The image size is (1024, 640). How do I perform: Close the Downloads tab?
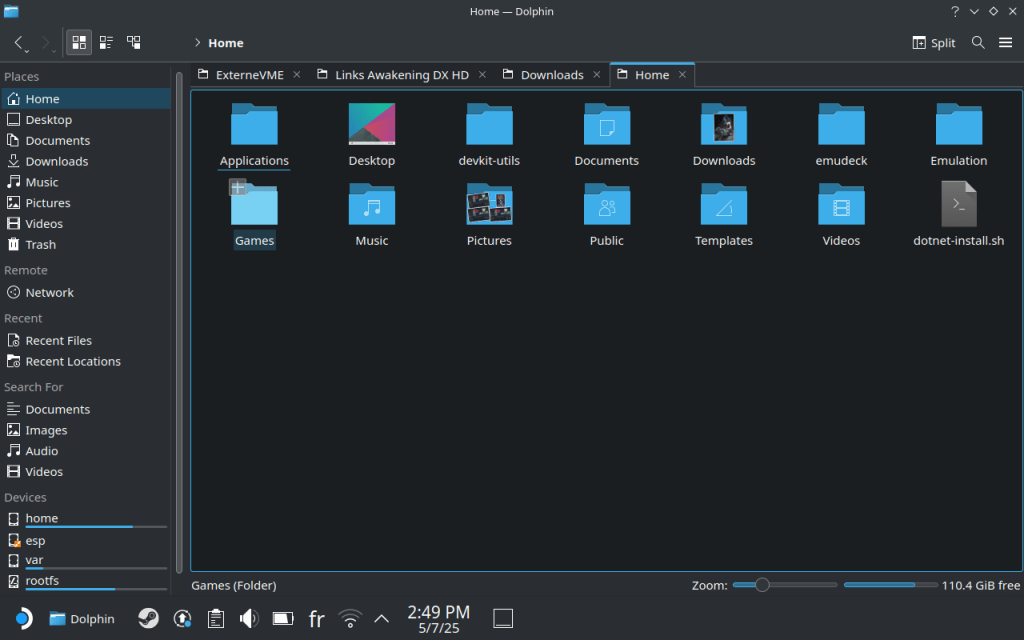(597, 75)
